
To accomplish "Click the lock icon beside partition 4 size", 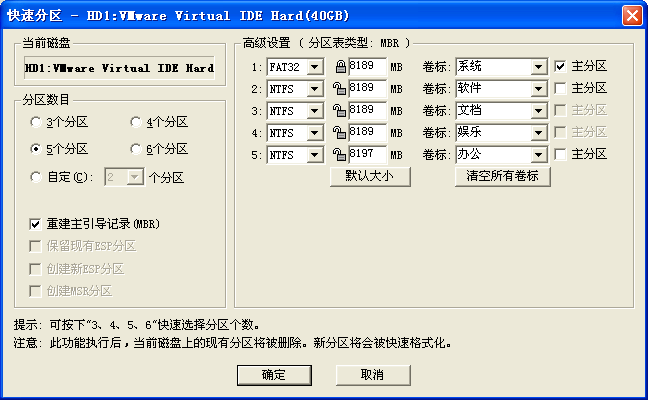I will (340, 132).
